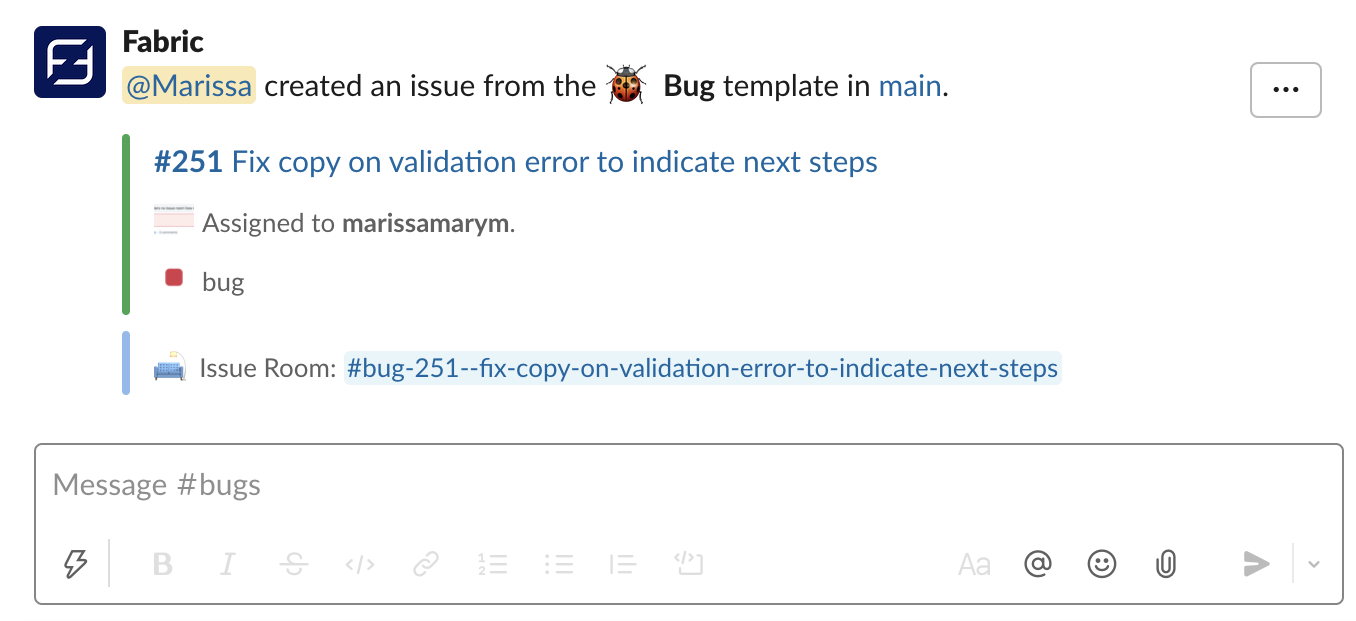Toggle strikethrough formatting
This screenshot has width=1356, height=621.
[x=293, y=564]
